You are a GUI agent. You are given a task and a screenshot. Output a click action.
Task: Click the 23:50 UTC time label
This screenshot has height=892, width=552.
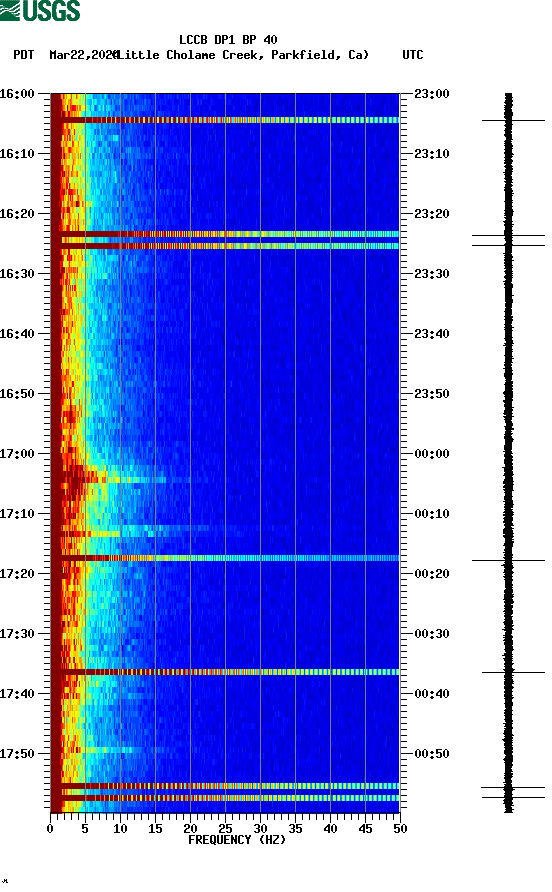432,394
